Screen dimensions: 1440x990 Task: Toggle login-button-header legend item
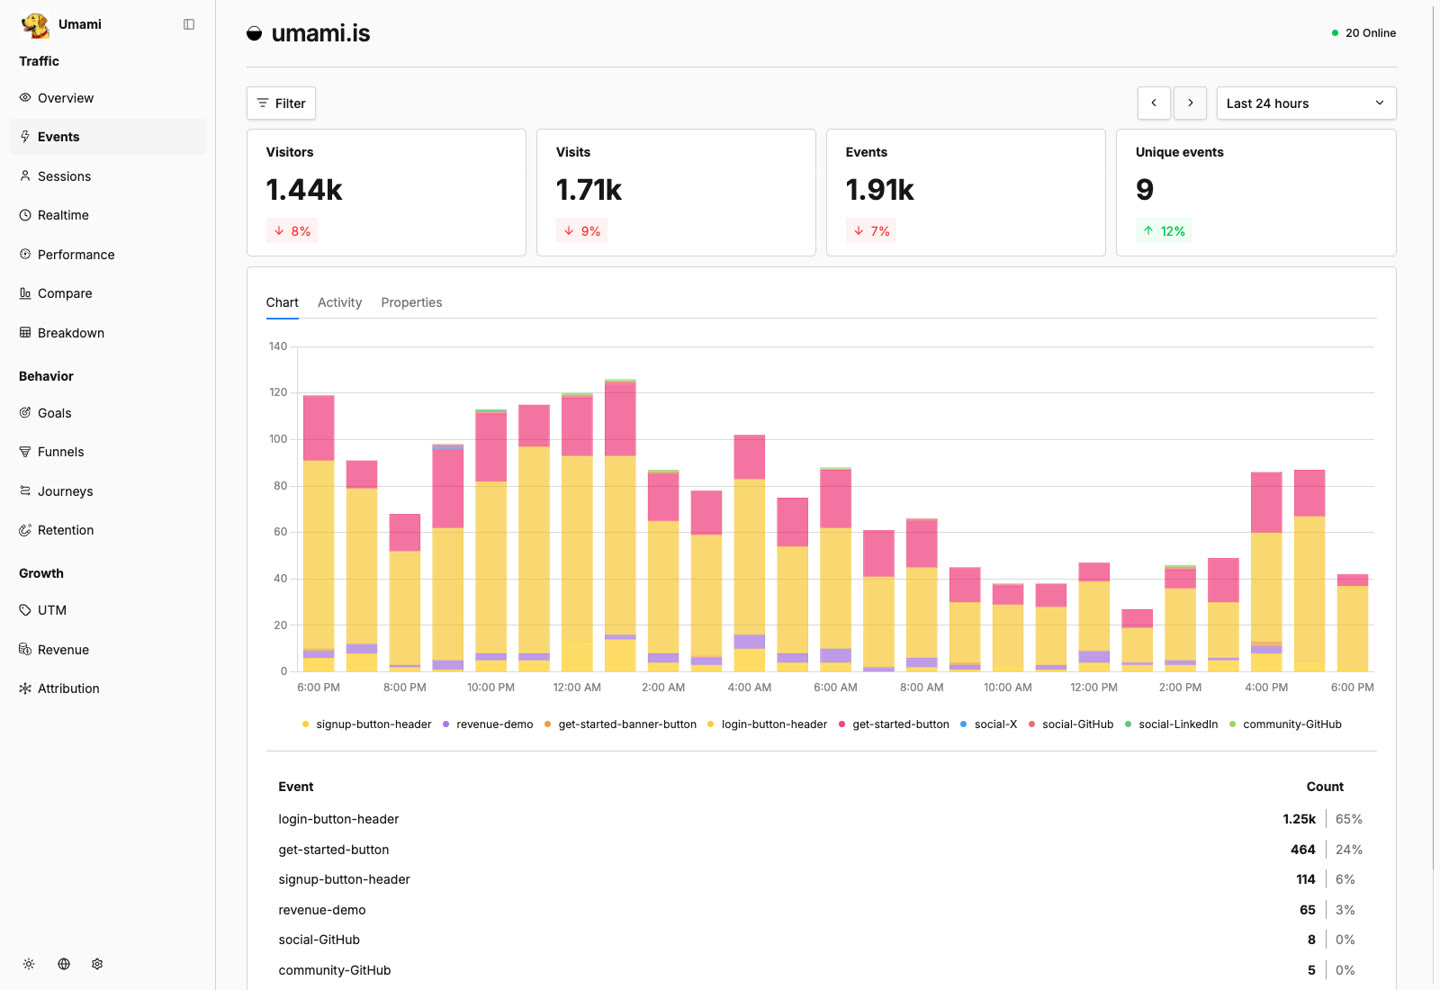(767, 724)
